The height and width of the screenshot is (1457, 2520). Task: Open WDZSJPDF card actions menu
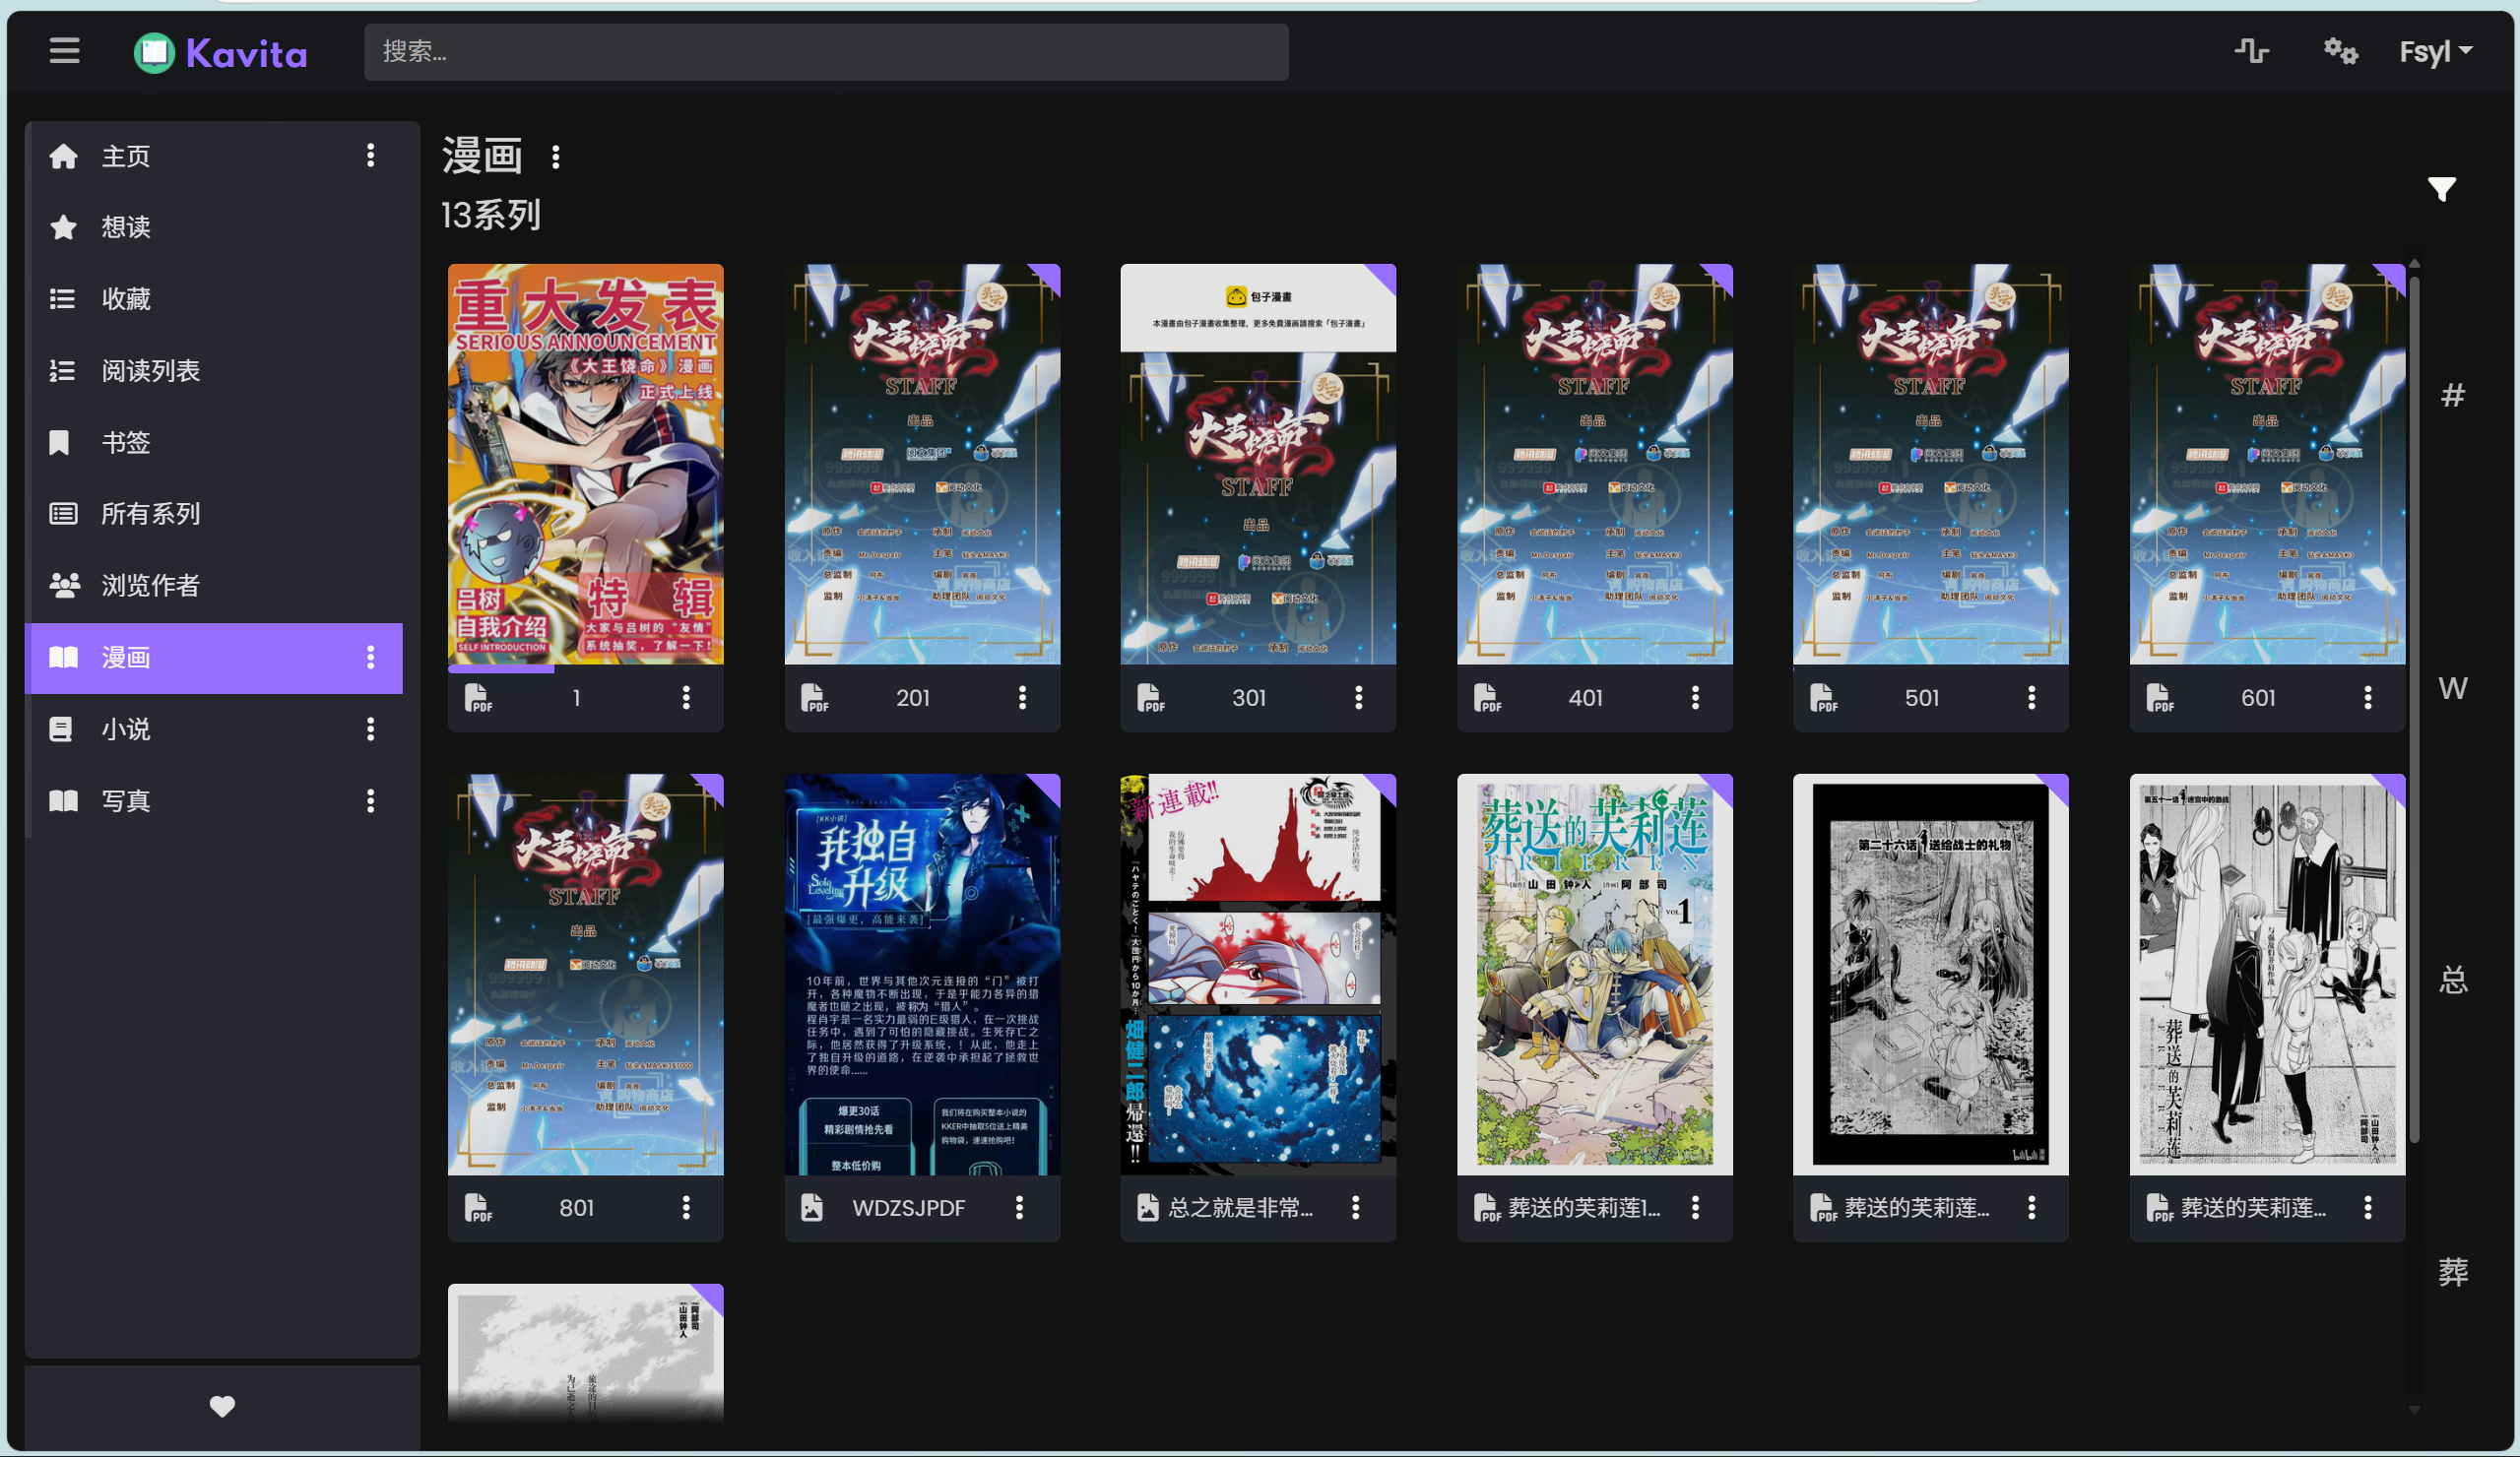[1019, 1208]
